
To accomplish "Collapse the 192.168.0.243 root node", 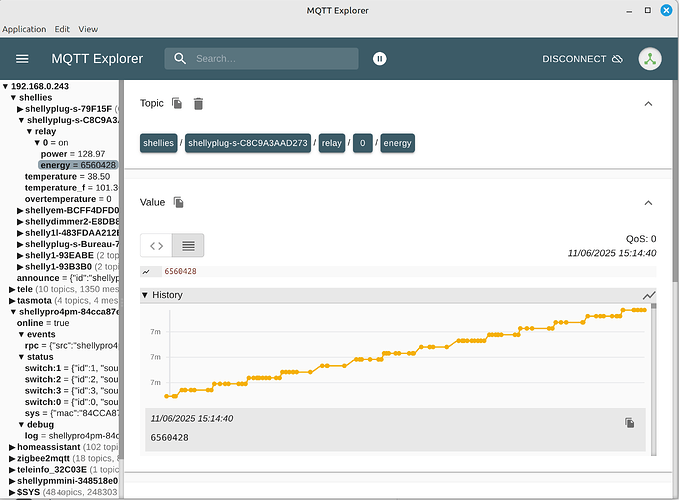I will point(5,87).
